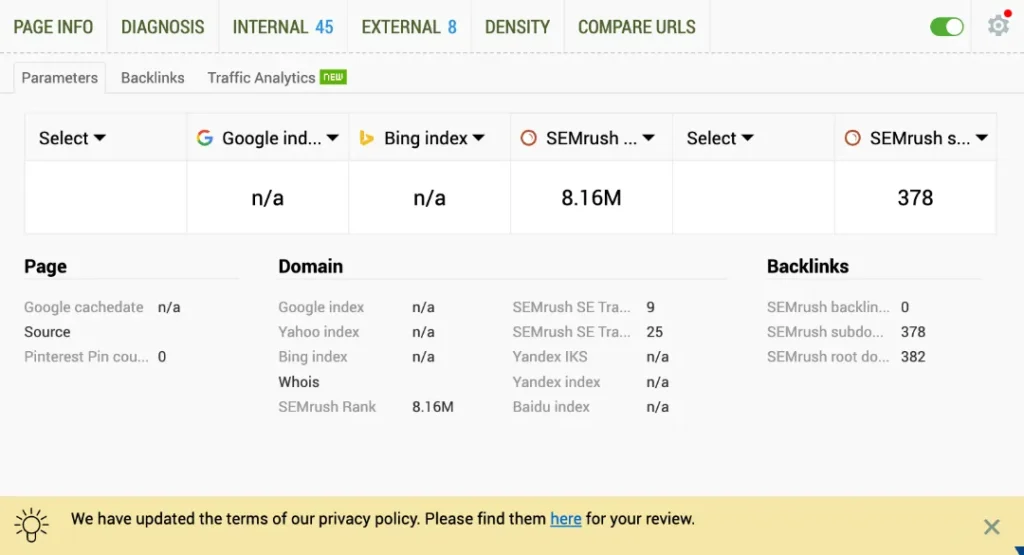Click the Source link under Page
This screenshot has width=1024, height=555.
[x=47, y=332]
